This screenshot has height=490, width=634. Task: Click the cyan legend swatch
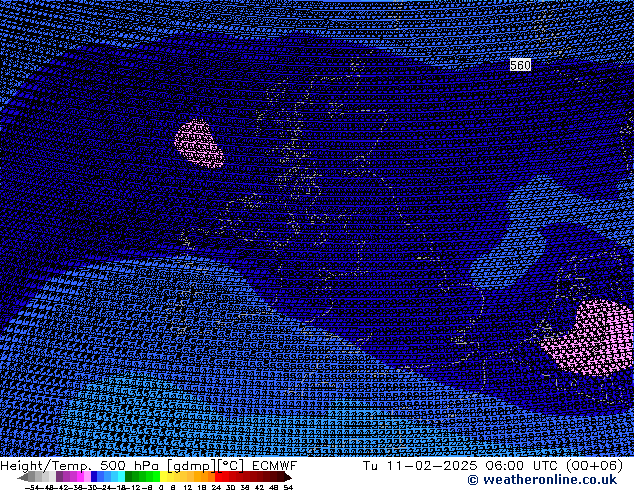tap(121, 477)
